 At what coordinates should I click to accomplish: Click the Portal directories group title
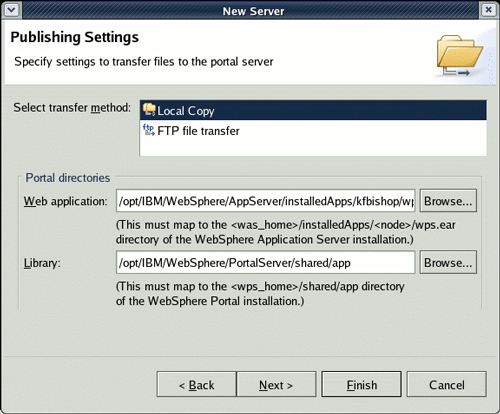click(x=68, y=178)
